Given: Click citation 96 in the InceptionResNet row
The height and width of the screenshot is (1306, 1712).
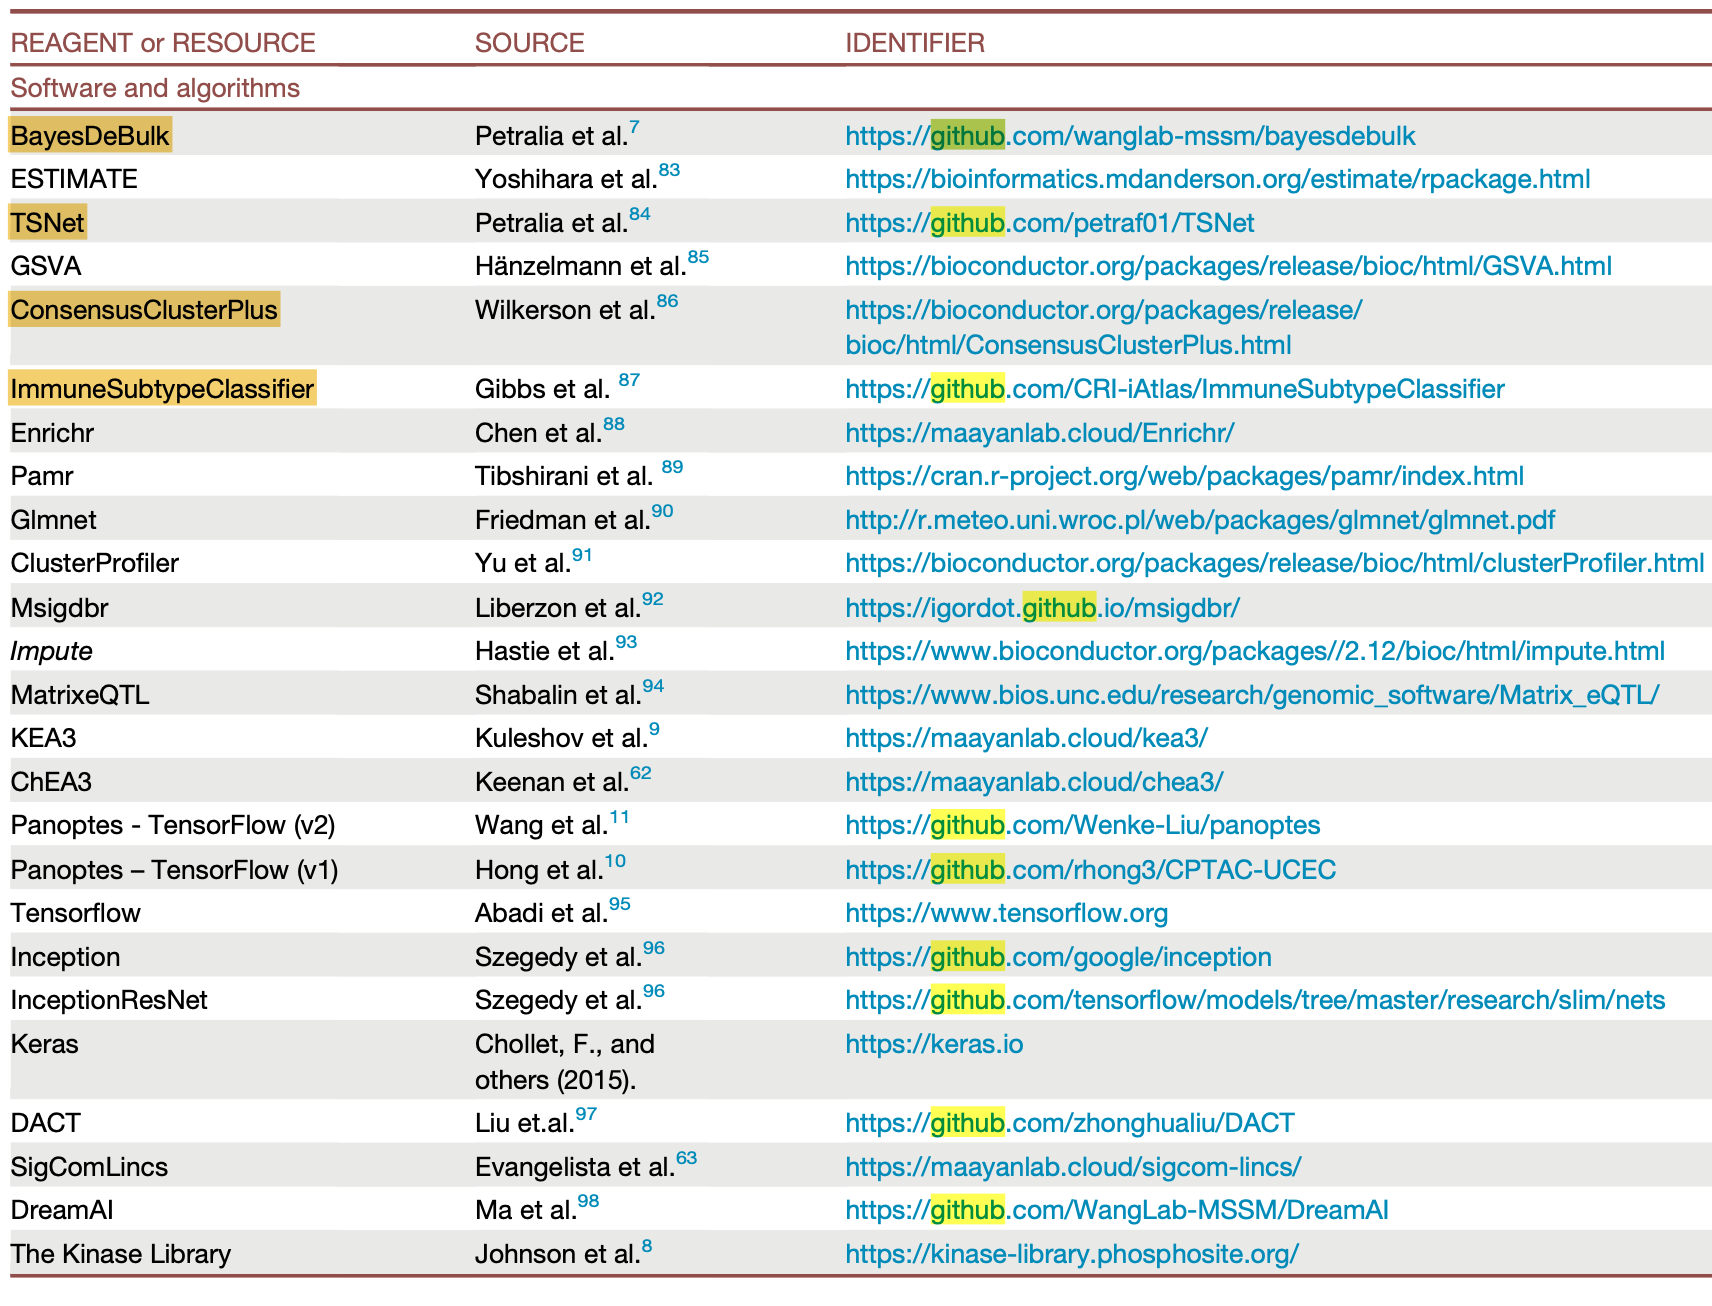Looking at the screenshot, I should tap(654, 991).
